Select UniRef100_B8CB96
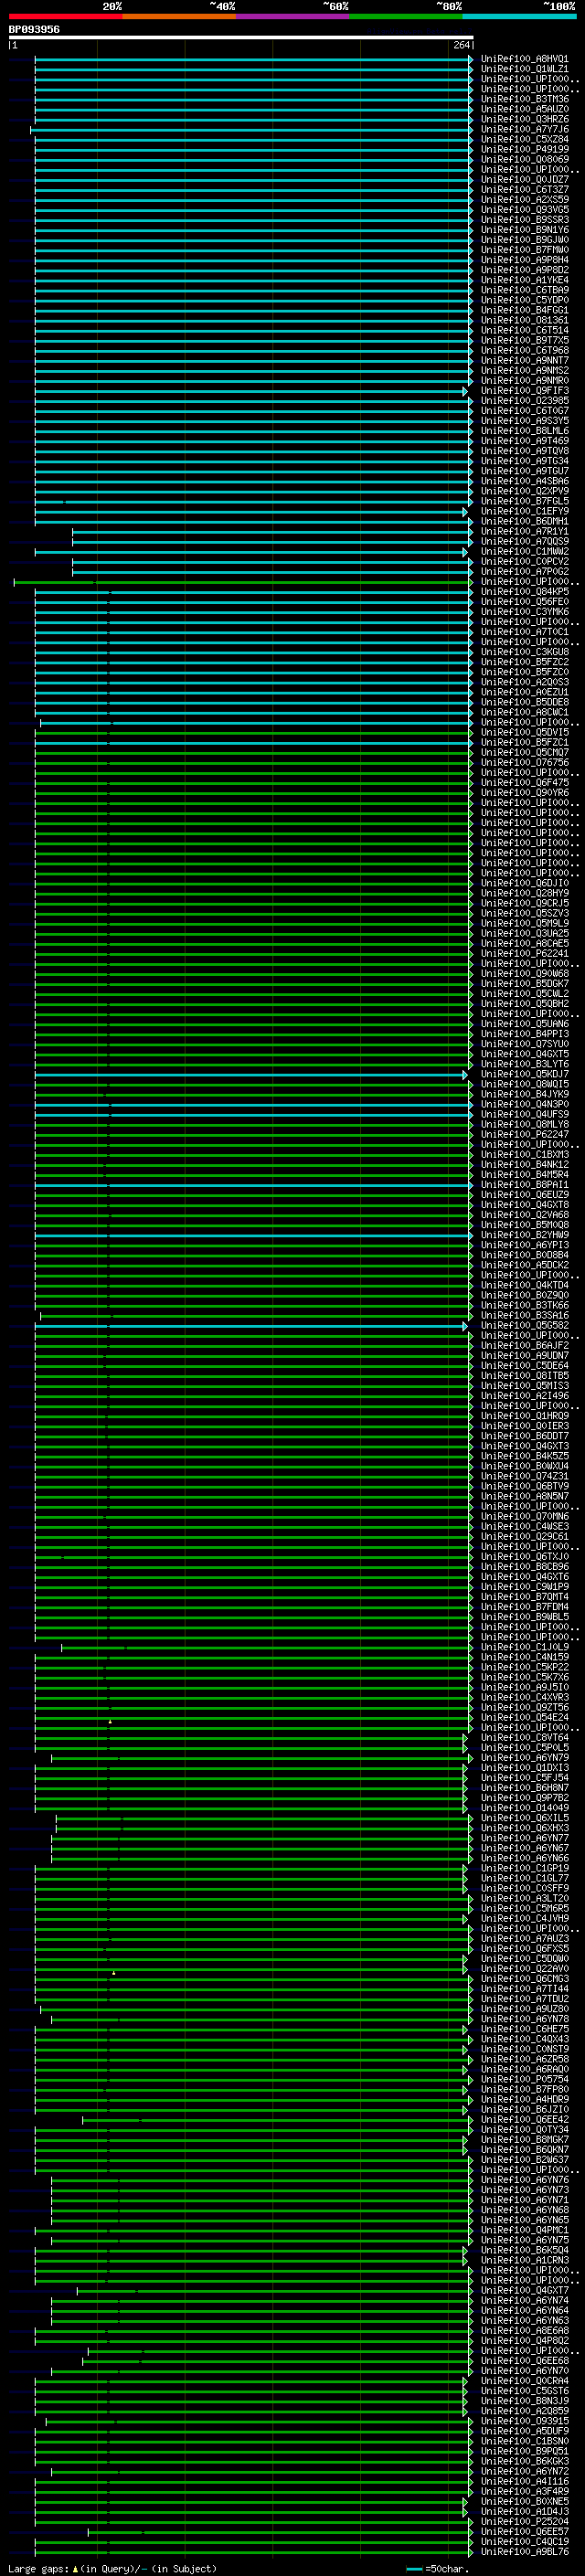The height and width of the screenshot is (2576, 585). 525,1566
